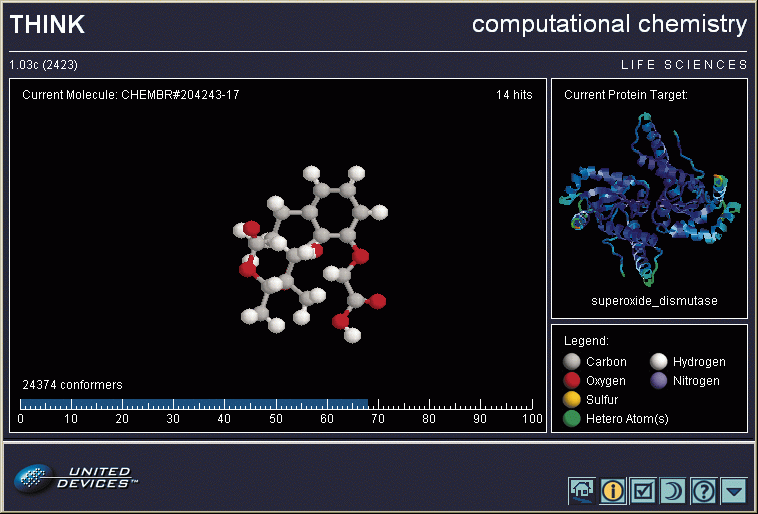Click the Current Molecule CHEMBR label

pyautogui.click(x=131, y=95)
